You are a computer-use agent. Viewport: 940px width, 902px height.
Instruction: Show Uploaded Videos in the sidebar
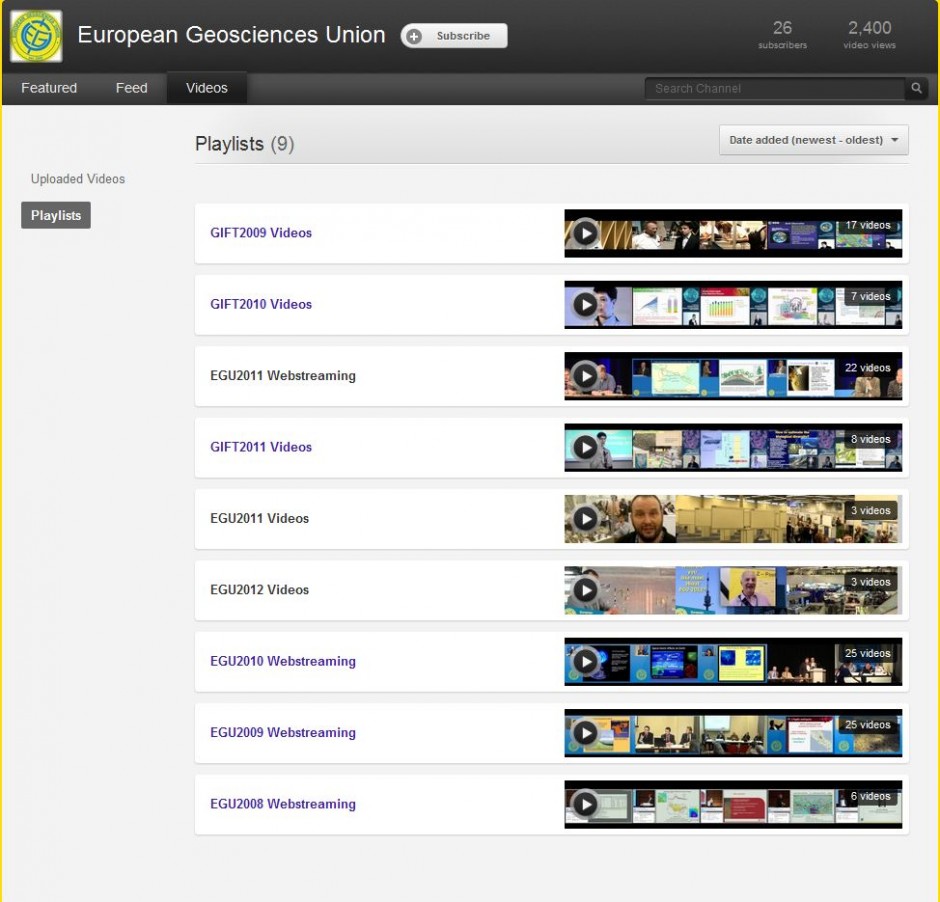click(x=78, y=179)
